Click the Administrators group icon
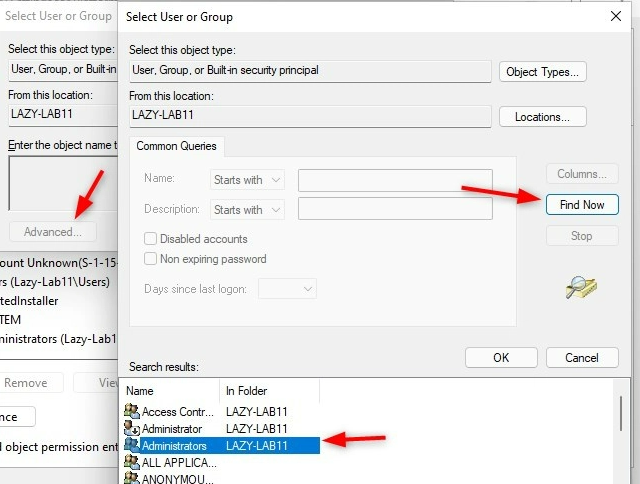 click(132, 445)
